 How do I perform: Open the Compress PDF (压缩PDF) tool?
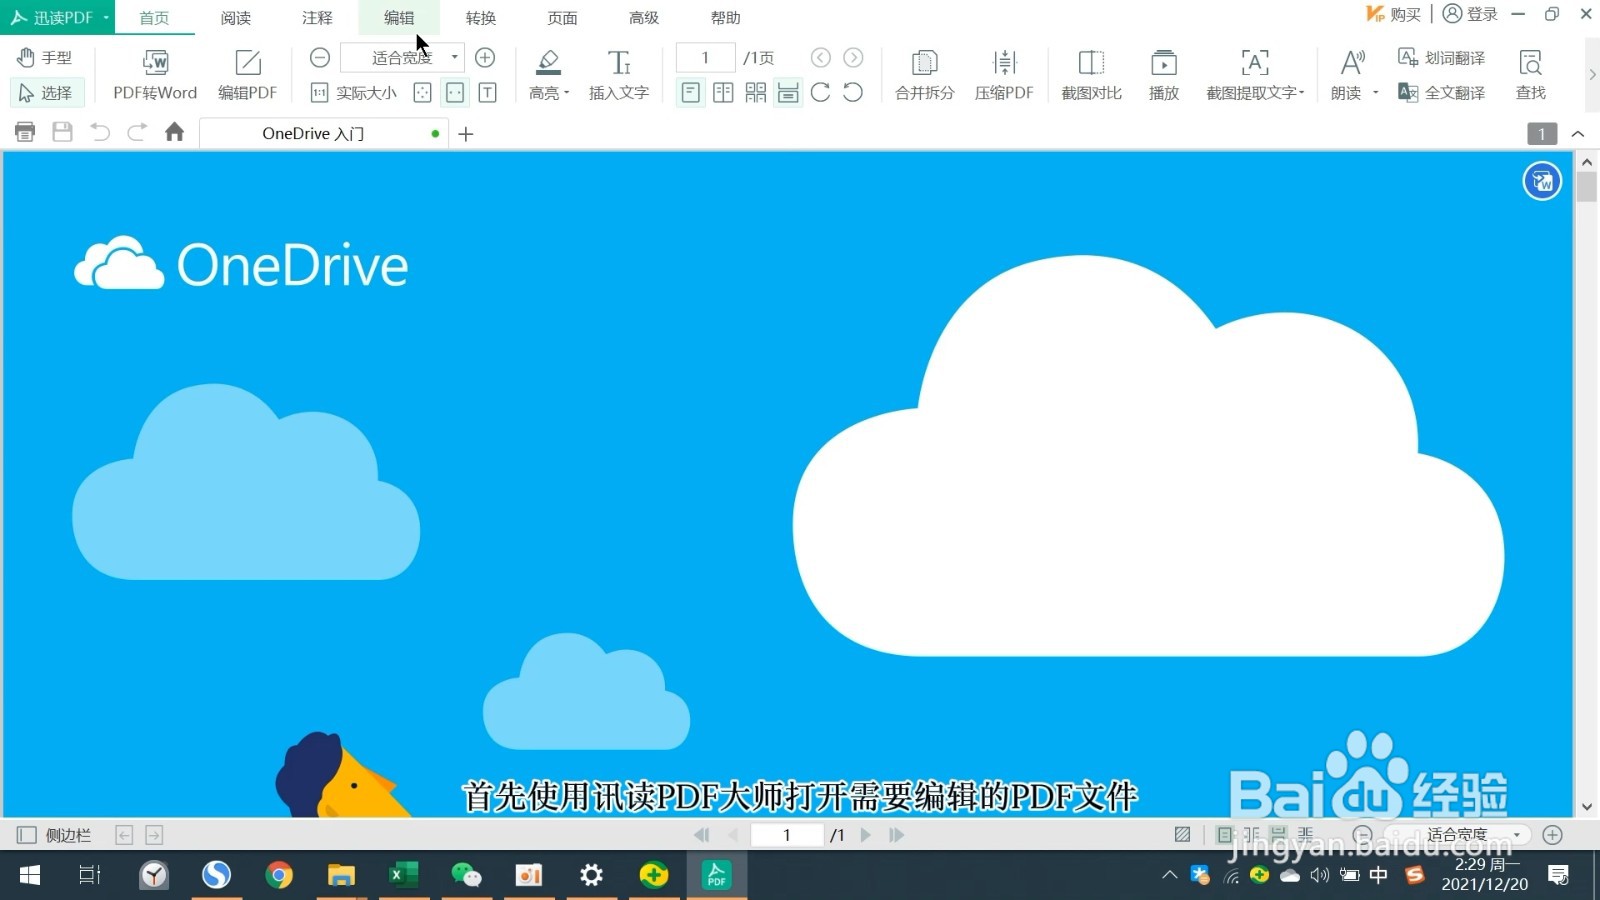(1004, 75)
